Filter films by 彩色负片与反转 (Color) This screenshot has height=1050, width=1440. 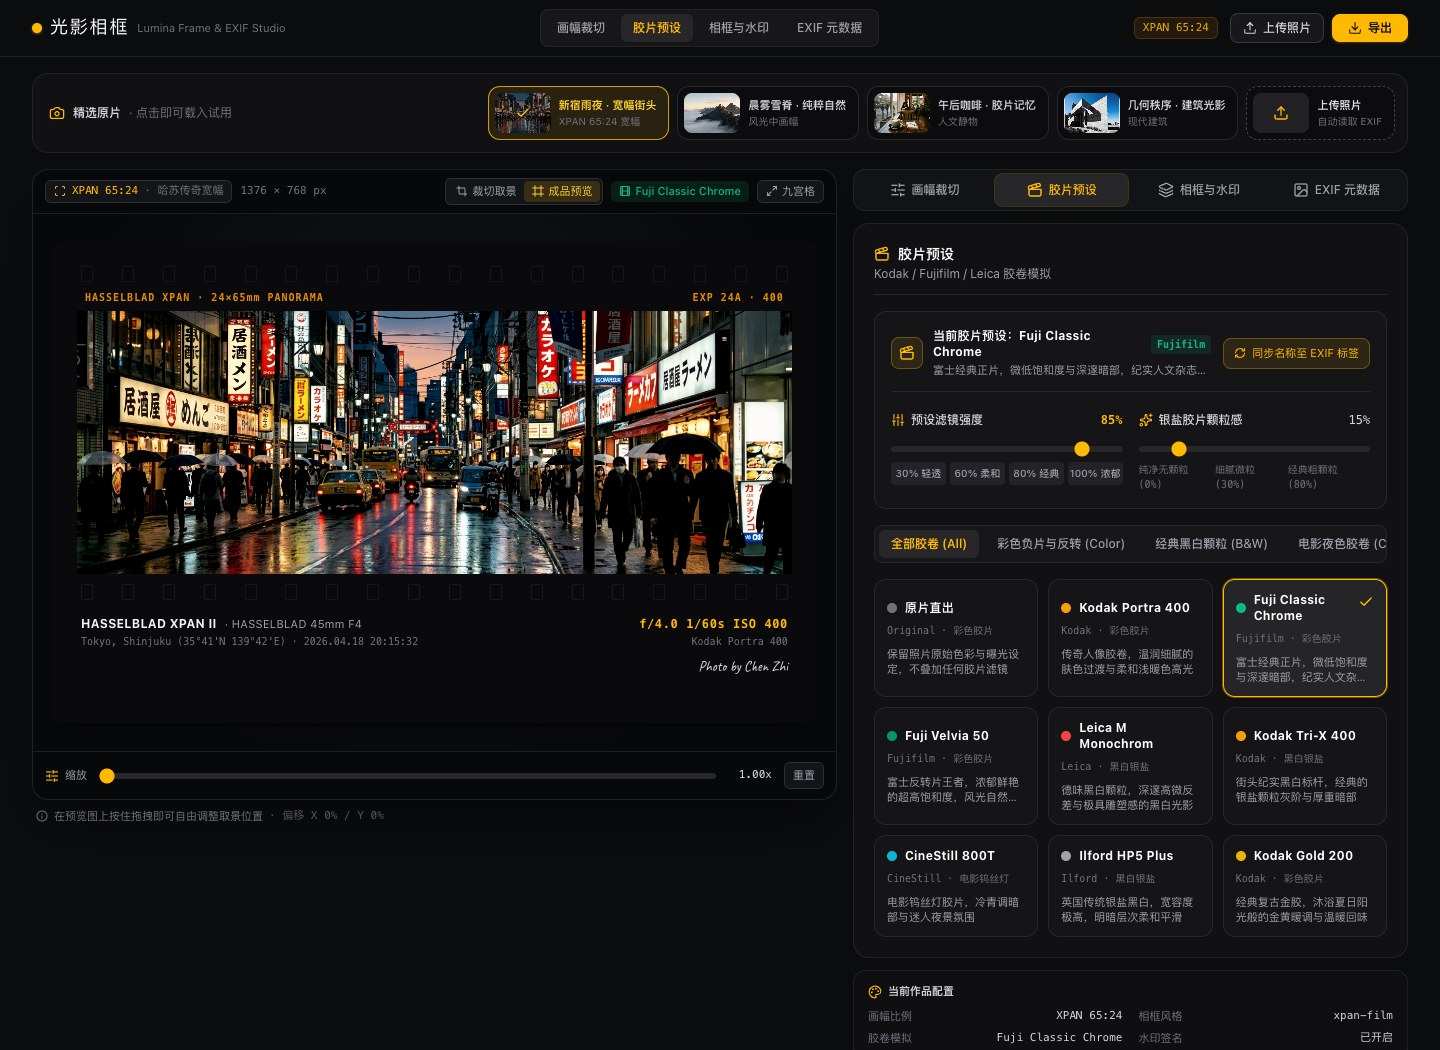(1061, 544)
